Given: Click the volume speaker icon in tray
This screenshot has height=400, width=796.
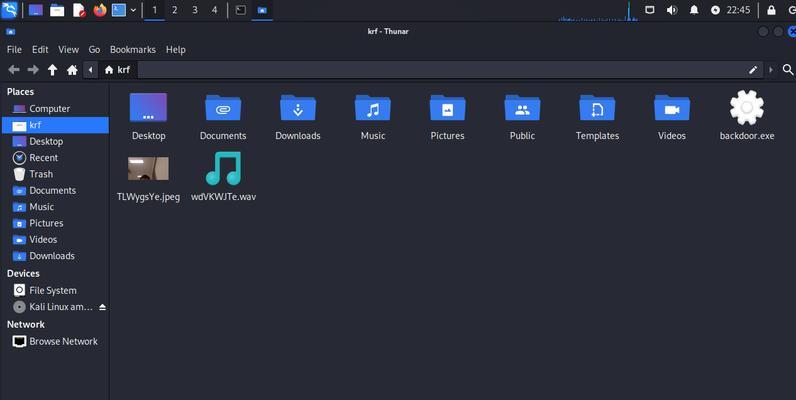Looking at the screenshot, I should pos(672,10).
